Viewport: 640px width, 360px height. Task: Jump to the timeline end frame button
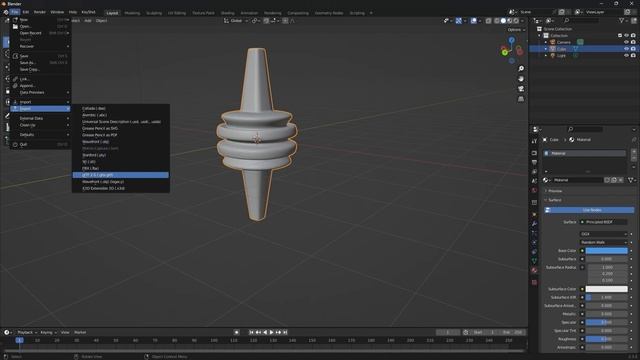tap(285, 332)
